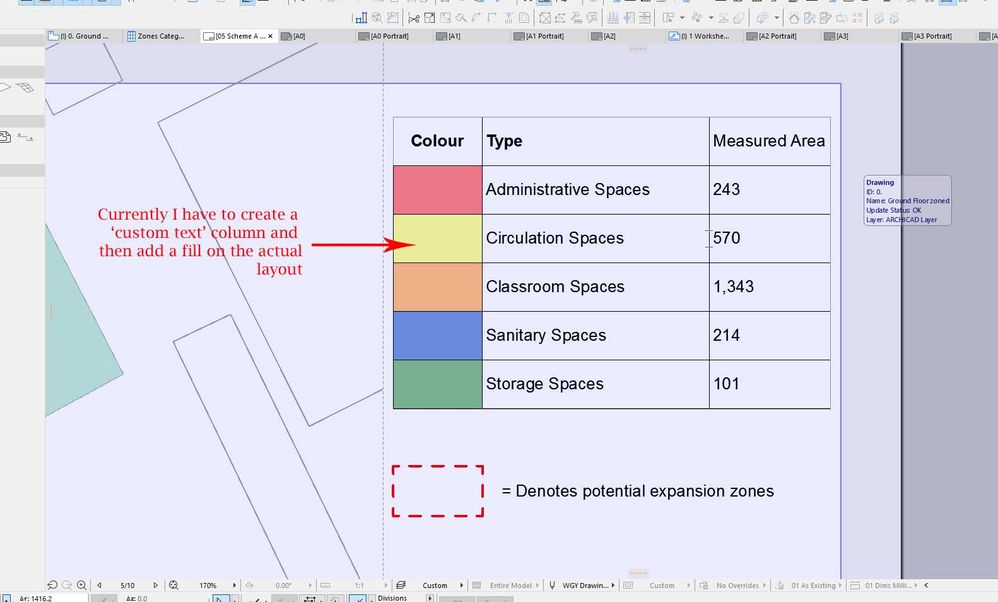Click the magnifying glass zoom icon bottom left

click(x=81, y=585)
